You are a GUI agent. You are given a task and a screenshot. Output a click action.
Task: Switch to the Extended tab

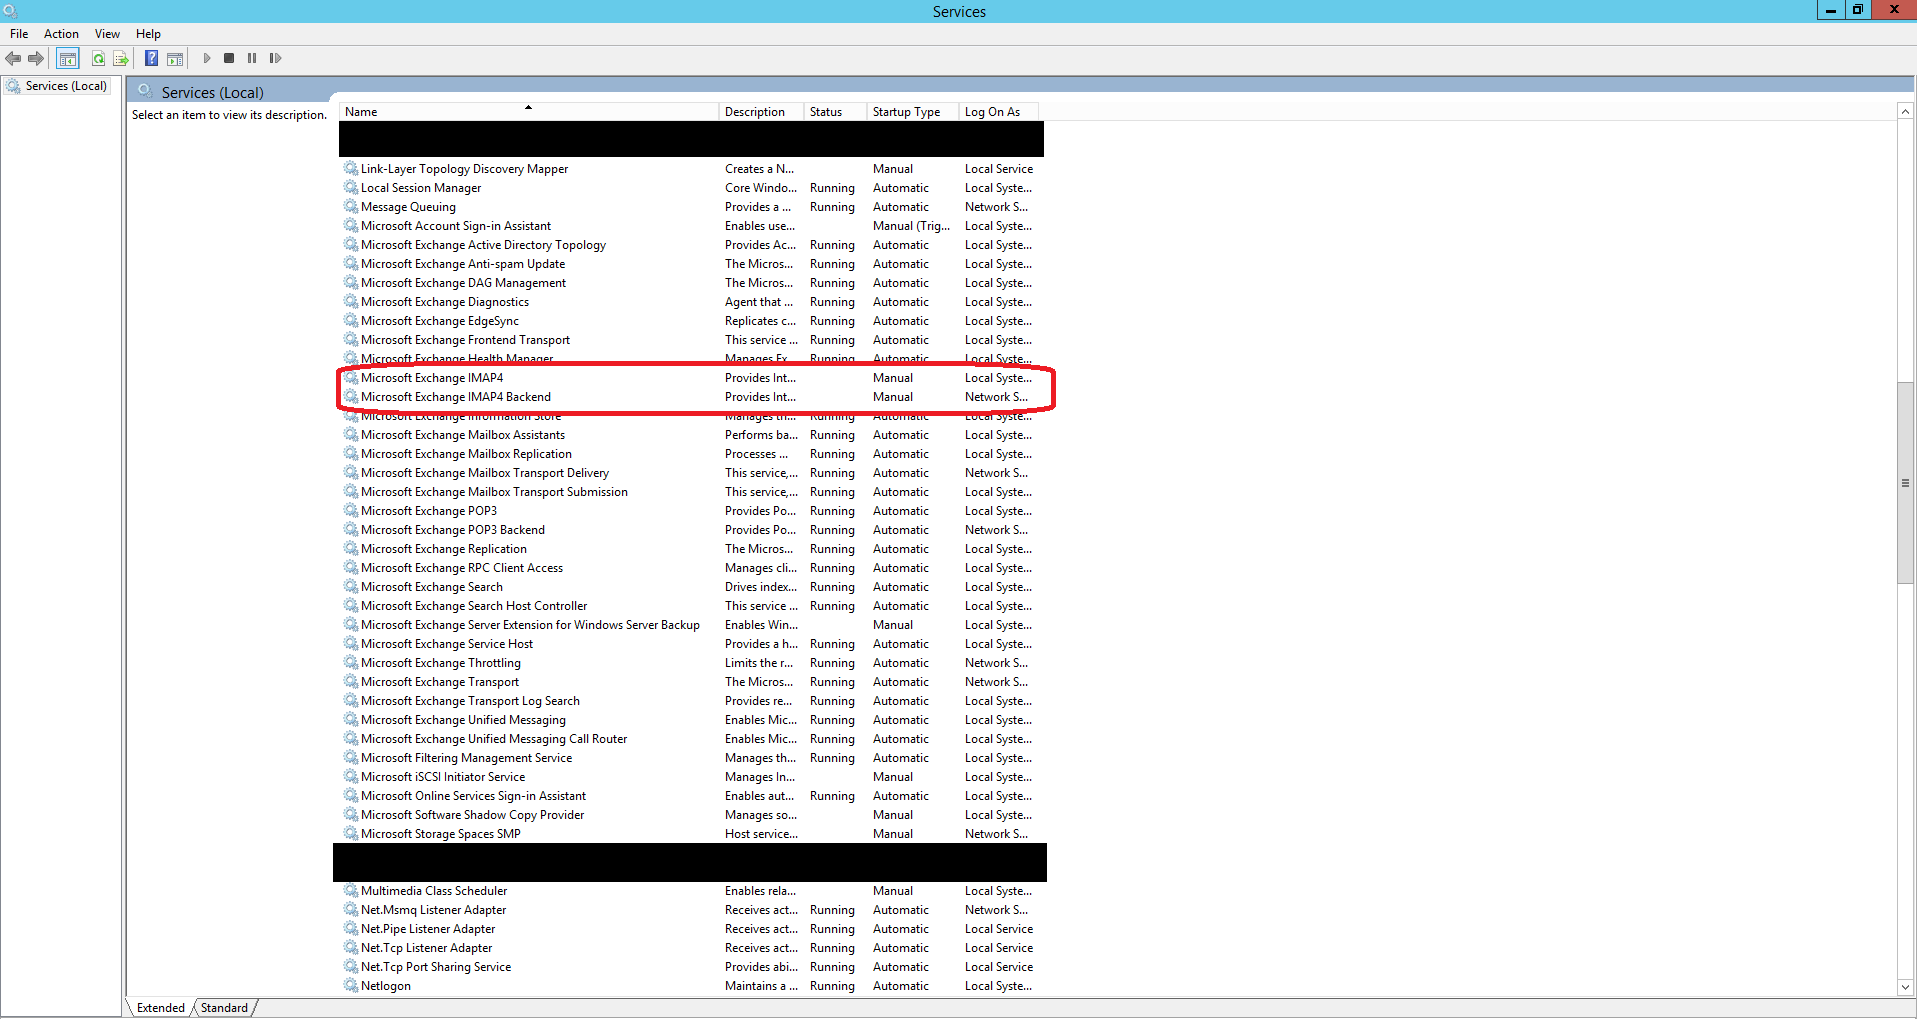click(161, 1008)
